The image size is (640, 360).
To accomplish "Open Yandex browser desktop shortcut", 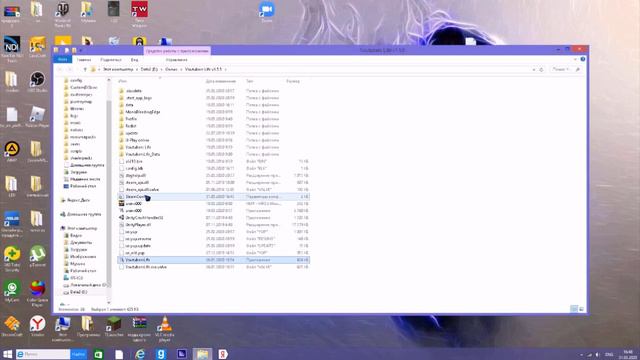I will point(38,326).
